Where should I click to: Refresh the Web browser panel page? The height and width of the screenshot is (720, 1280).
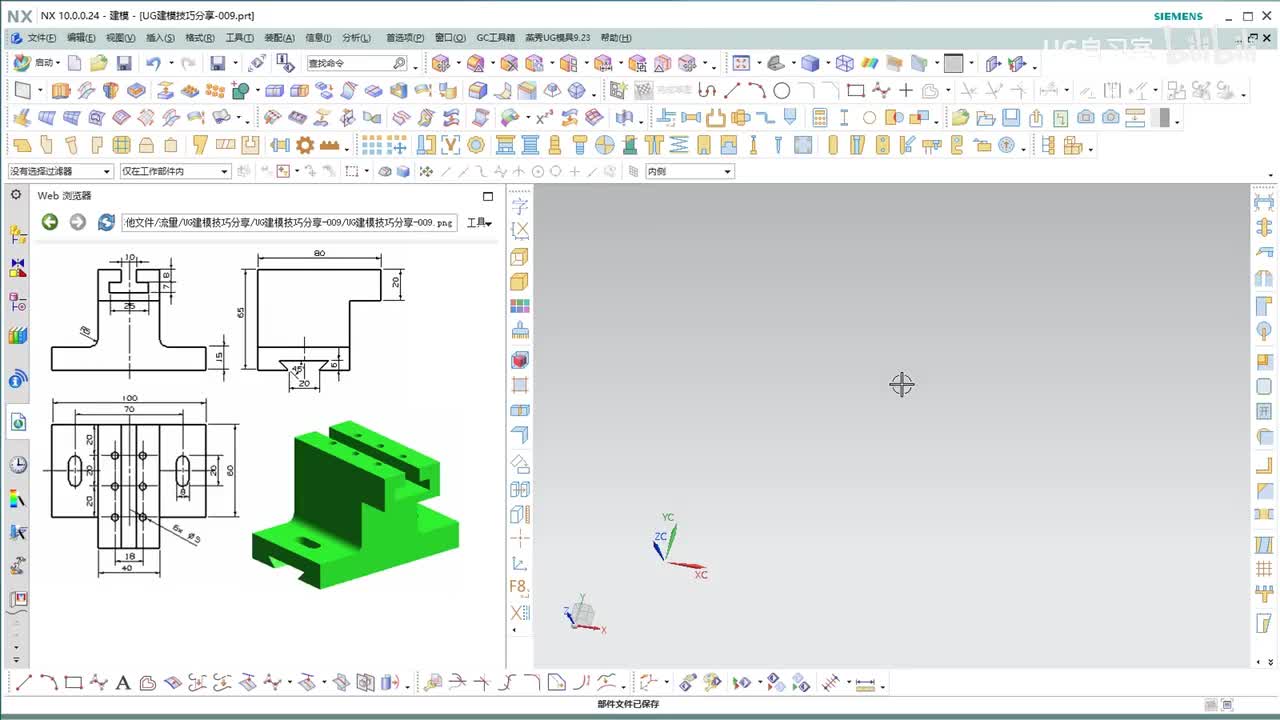106,222
